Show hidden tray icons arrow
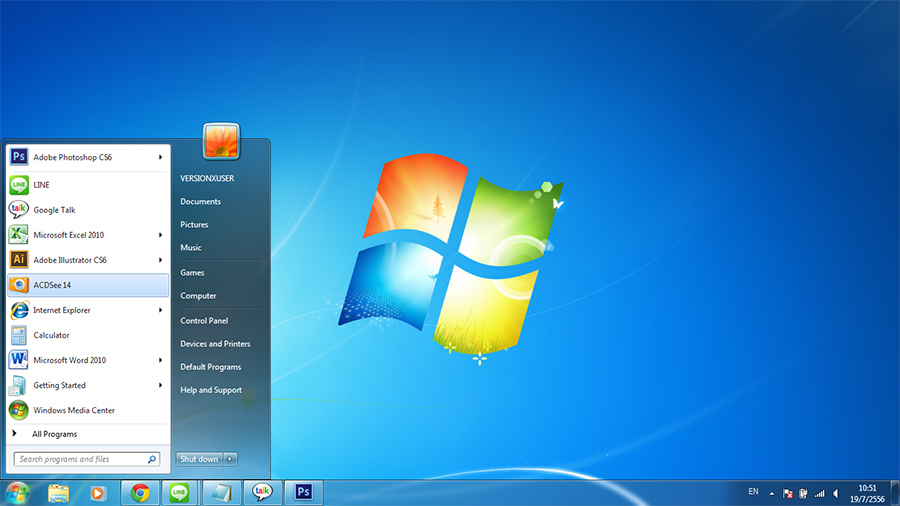 coord(771,493)
